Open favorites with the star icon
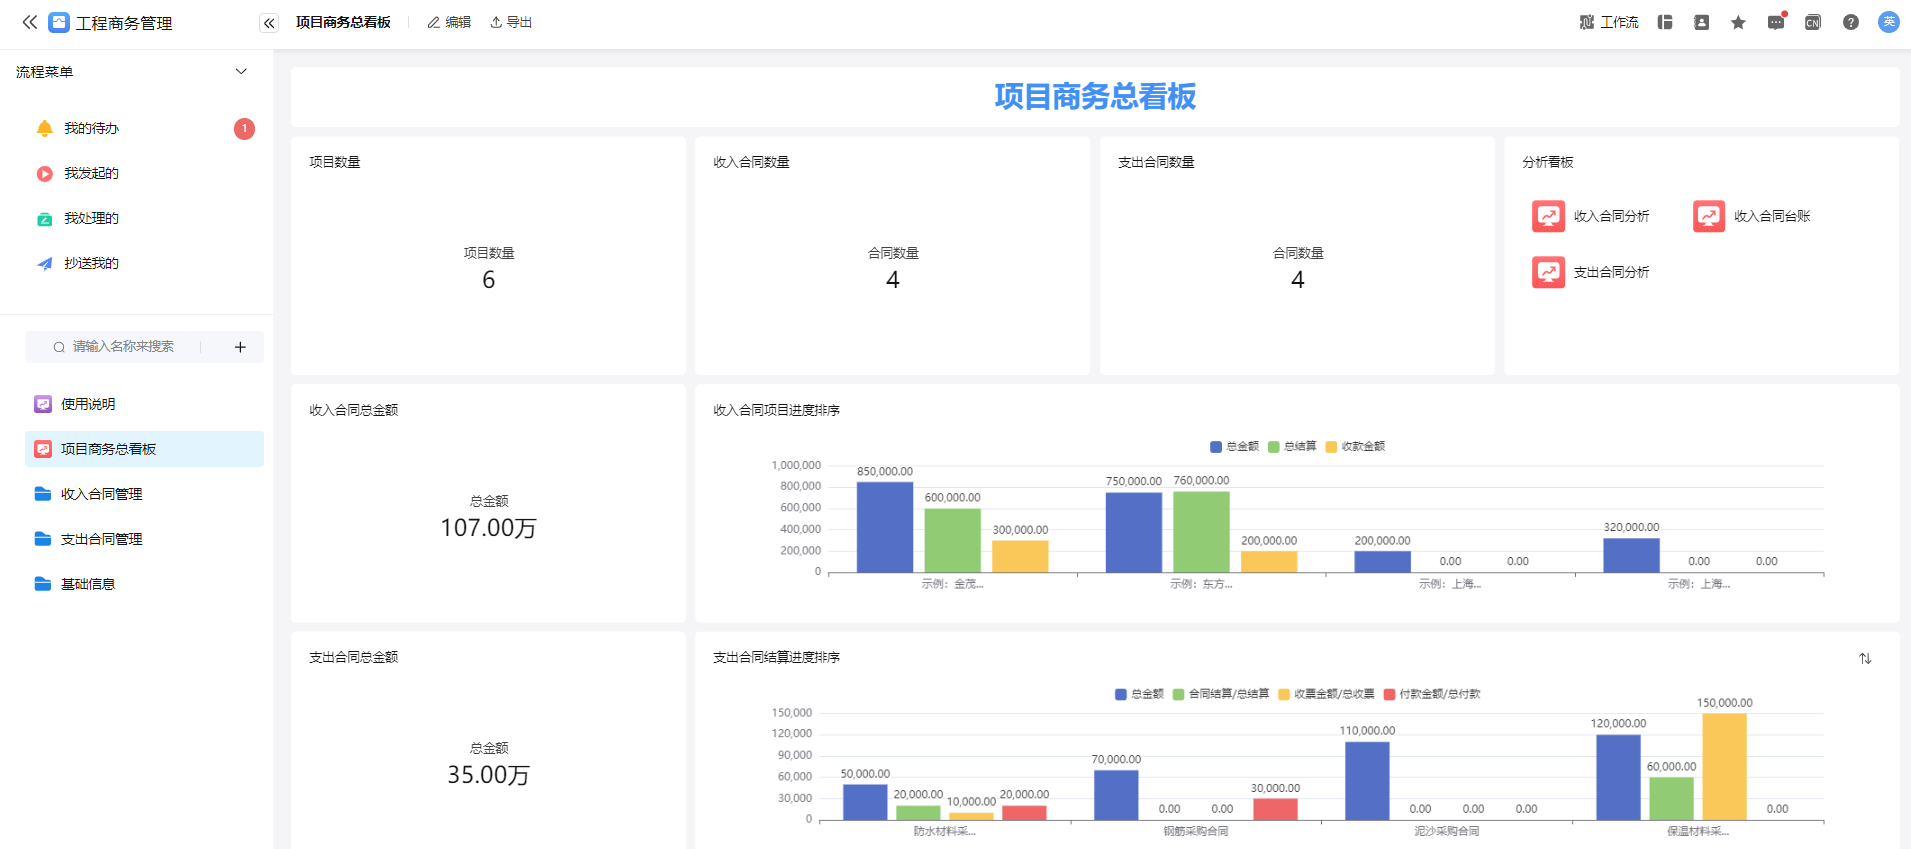1911x849 pixels. tap(1738, 22)
